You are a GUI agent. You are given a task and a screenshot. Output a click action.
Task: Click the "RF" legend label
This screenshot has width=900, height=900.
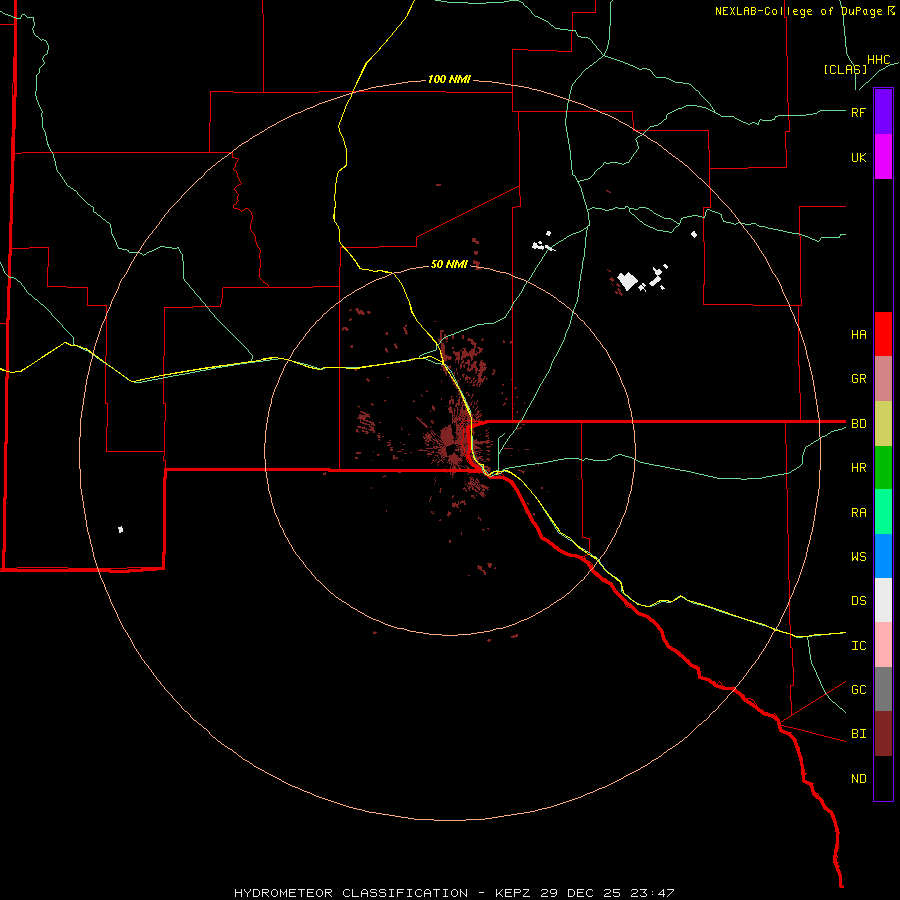pyautogui.click(x=858, y=112)
